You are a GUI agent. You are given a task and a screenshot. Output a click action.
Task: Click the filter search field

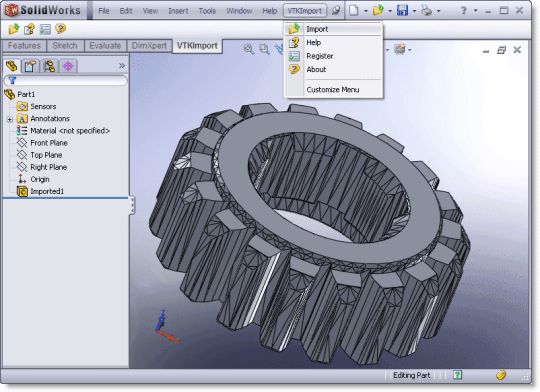[65, 81]
